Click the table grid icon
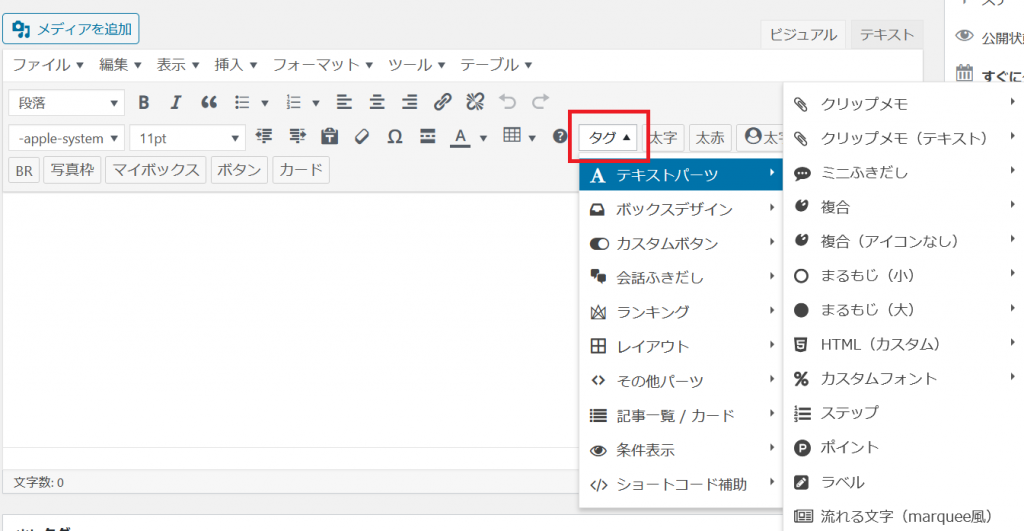Image resolution: width=1024 pixels, height=531 pixels. (x=512, y=135)
